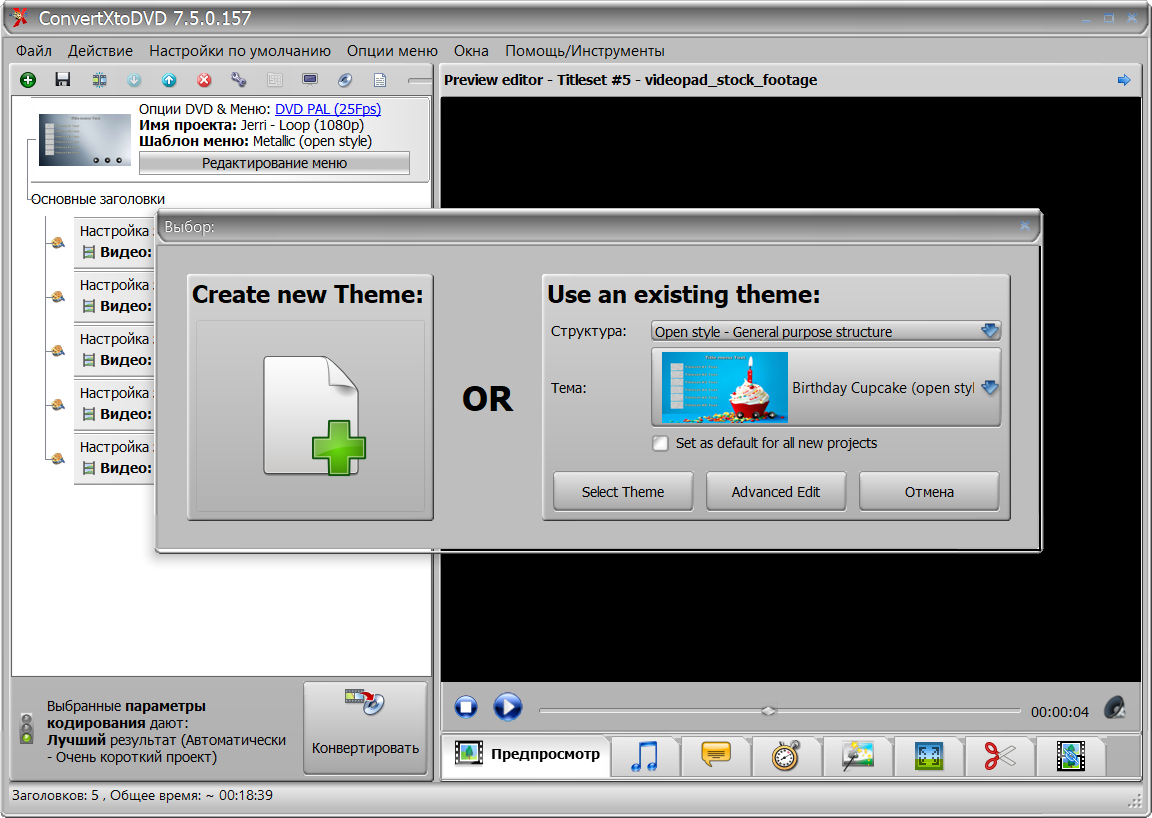
Task: Move the preview seek slider handle
Action: click(x=768, y=711)
